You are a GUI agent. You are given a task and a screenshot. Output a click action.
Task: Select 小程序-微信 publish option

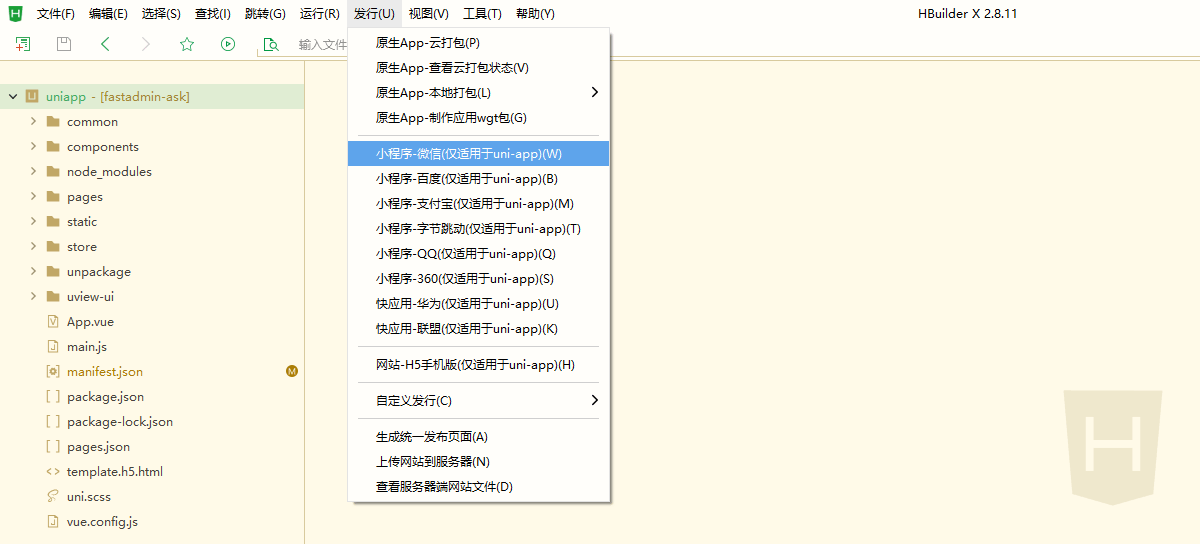pos(478,154)
